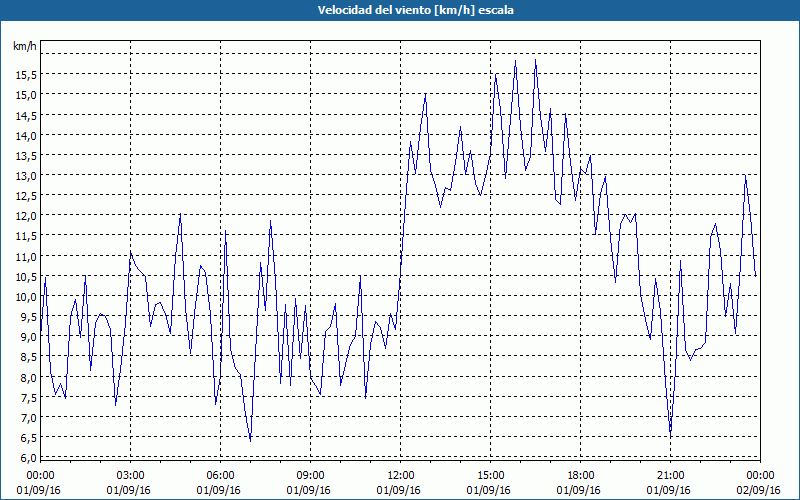Image resolution: width=800 pixels, height=500 pixels.
Task: Click the 21:00 time axis label
Action: tap(670, 476)
